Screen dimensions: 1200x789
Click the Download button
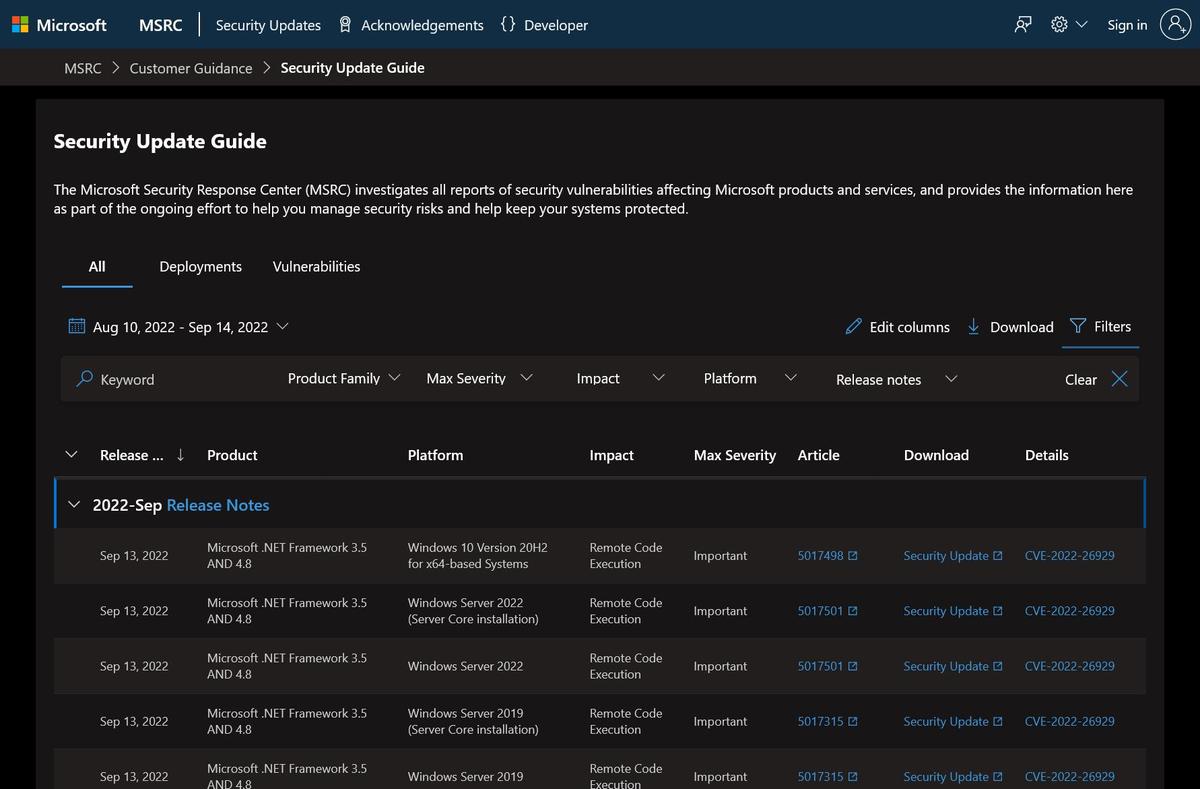coord(1010,326)
